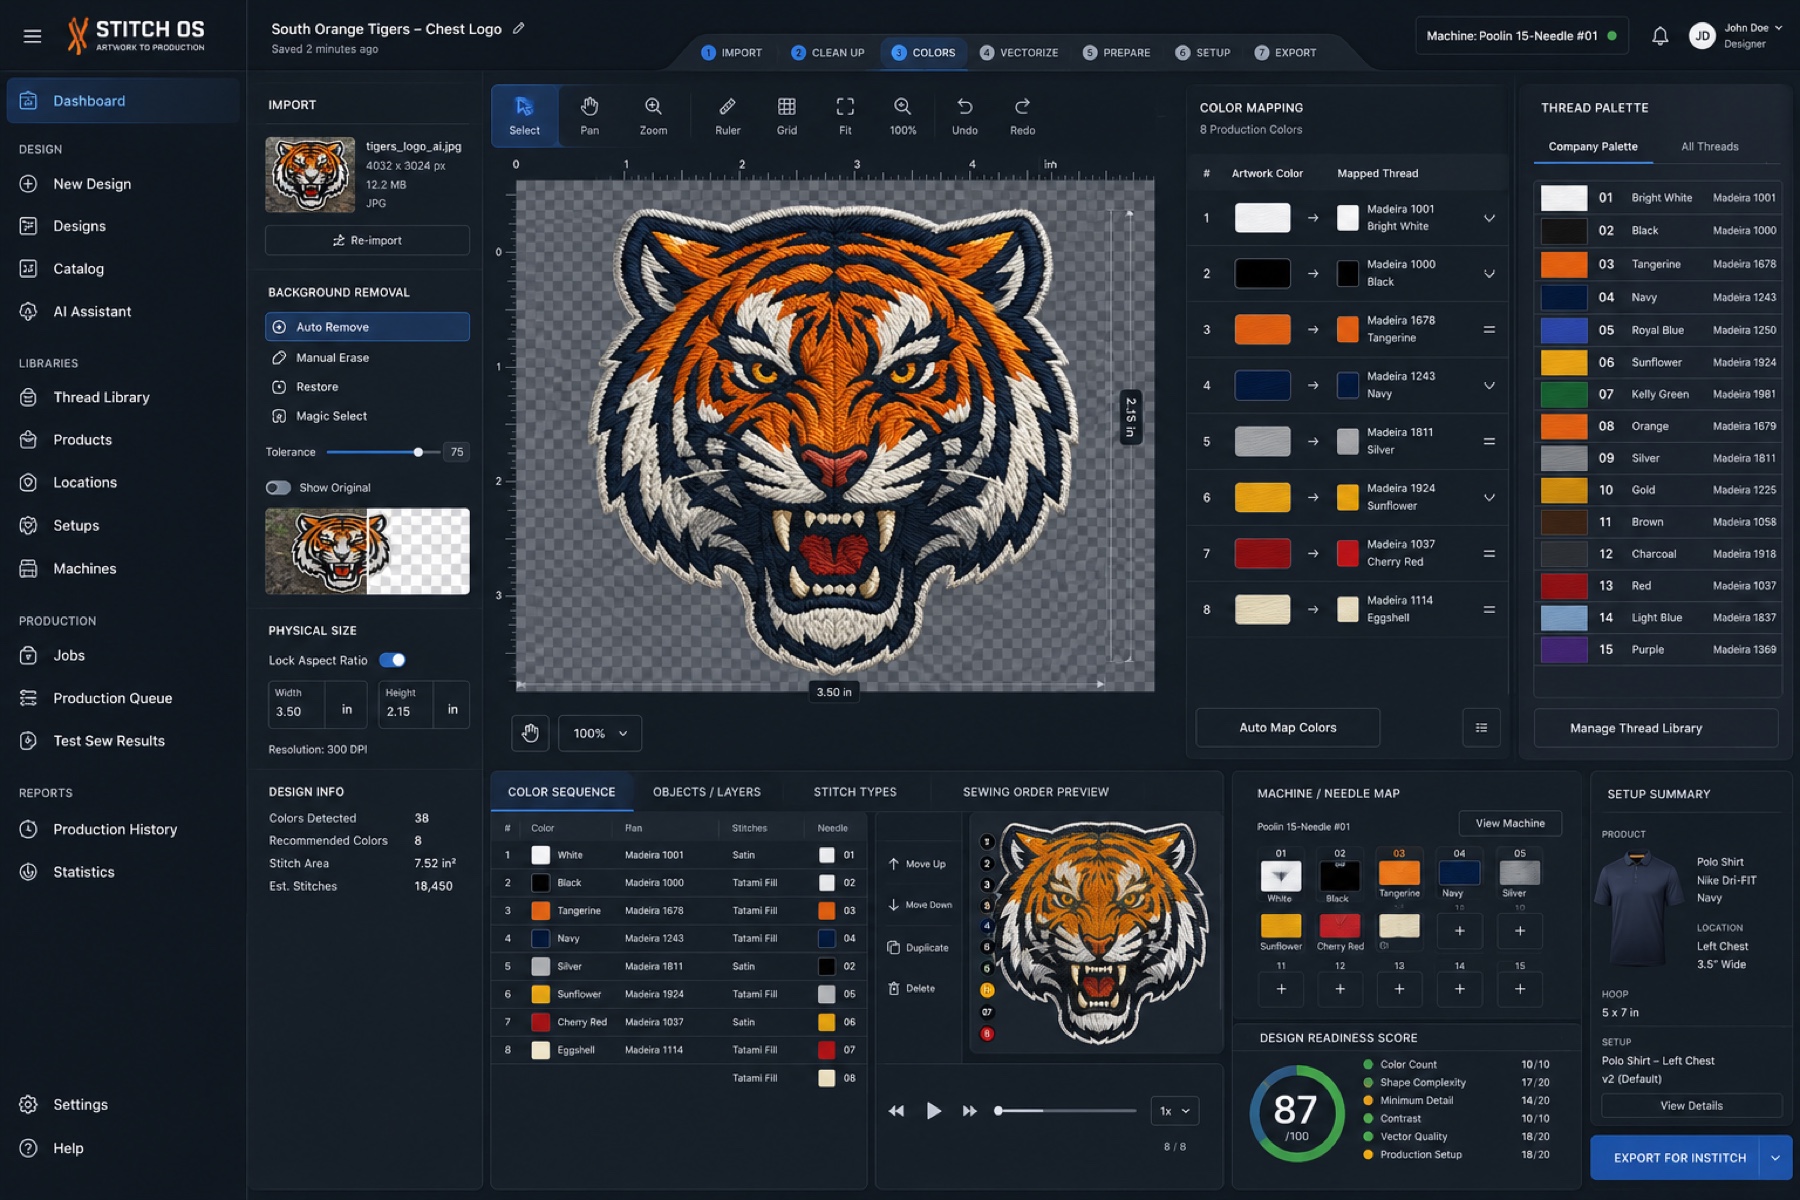
Task: Activate the Zoom tool
Action: [x=653, y=116]
